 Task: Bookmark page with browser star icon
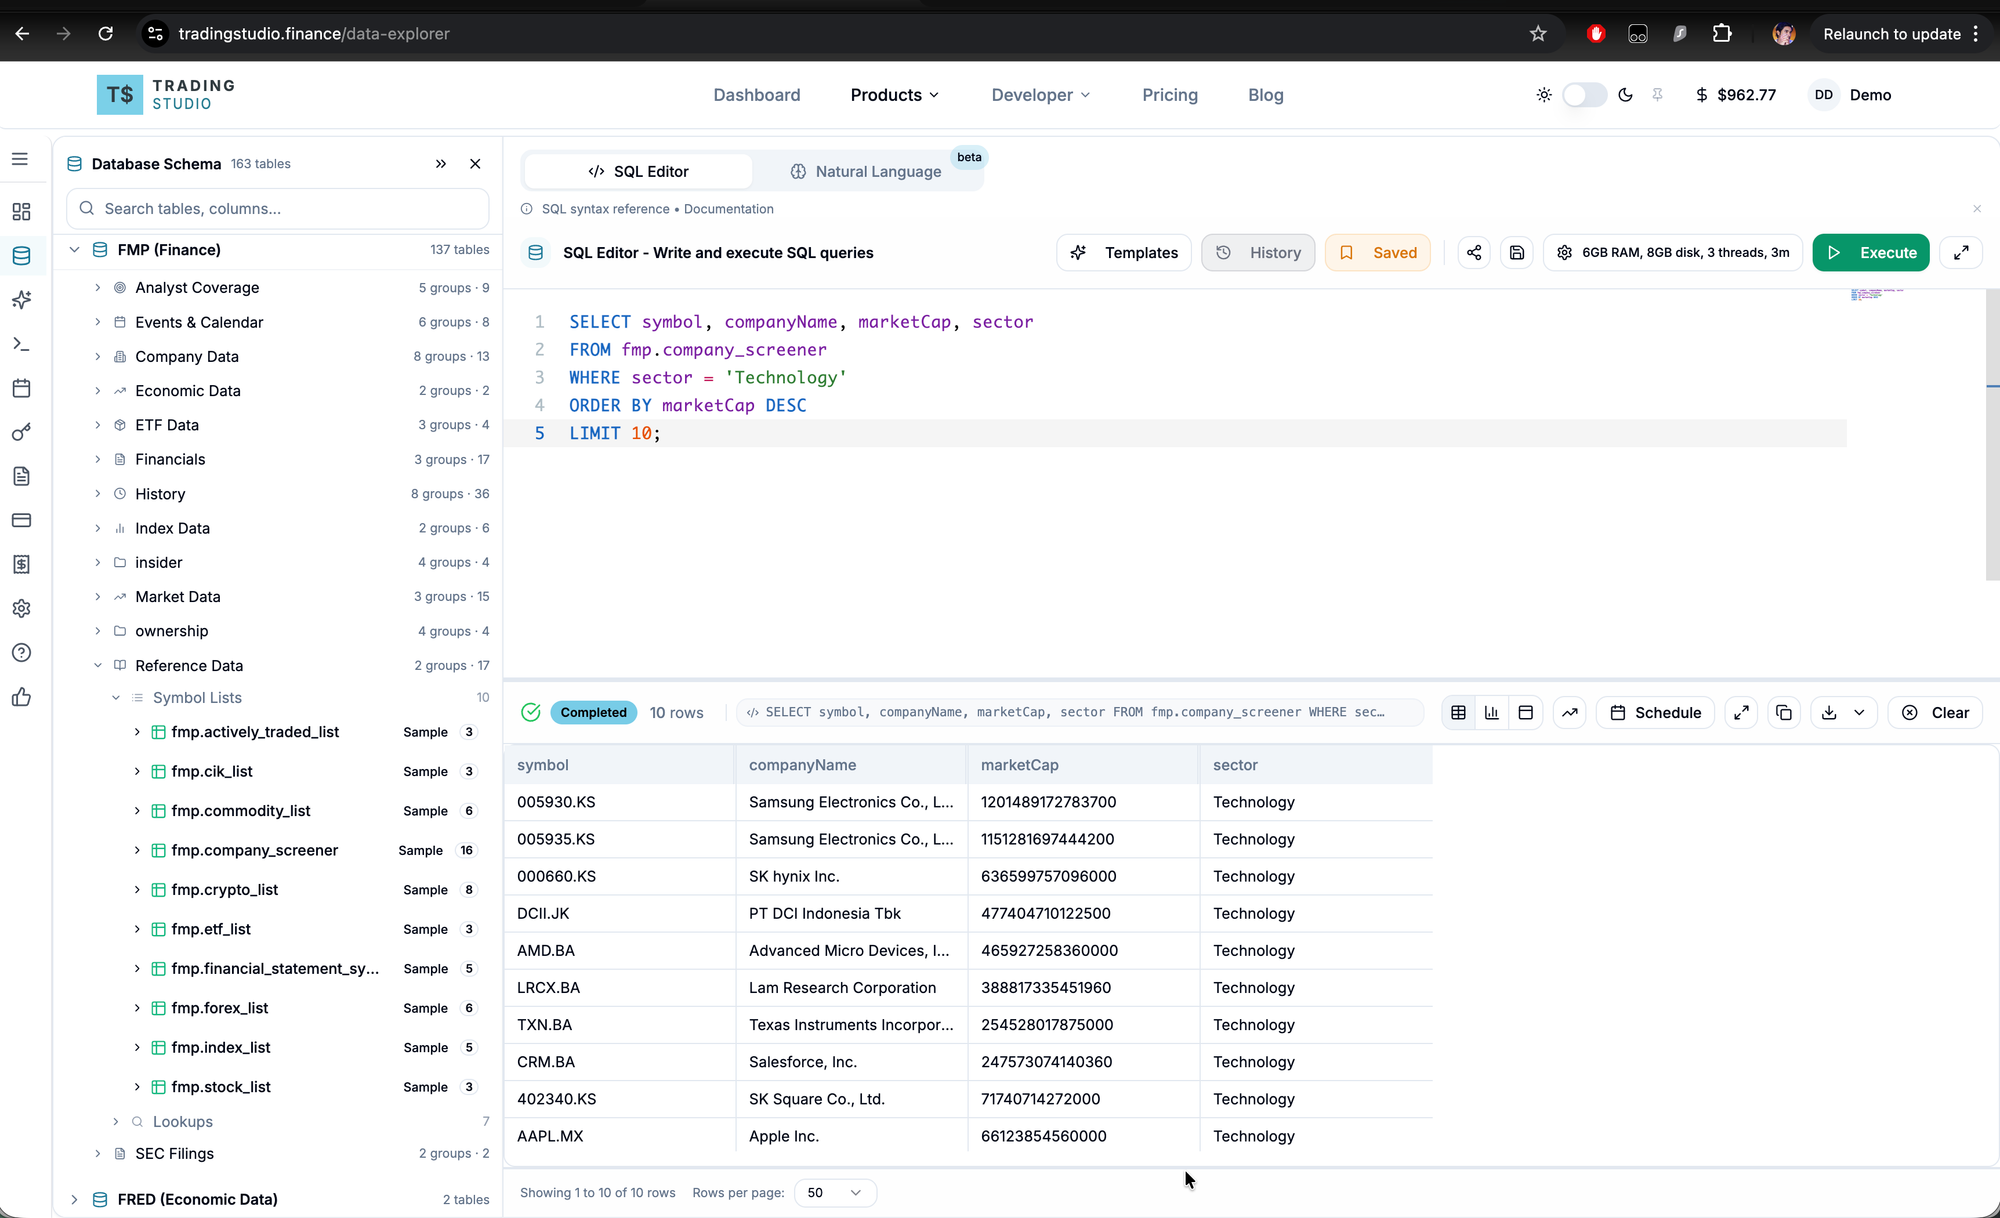pyautogui.click(x=1538, y=34)
